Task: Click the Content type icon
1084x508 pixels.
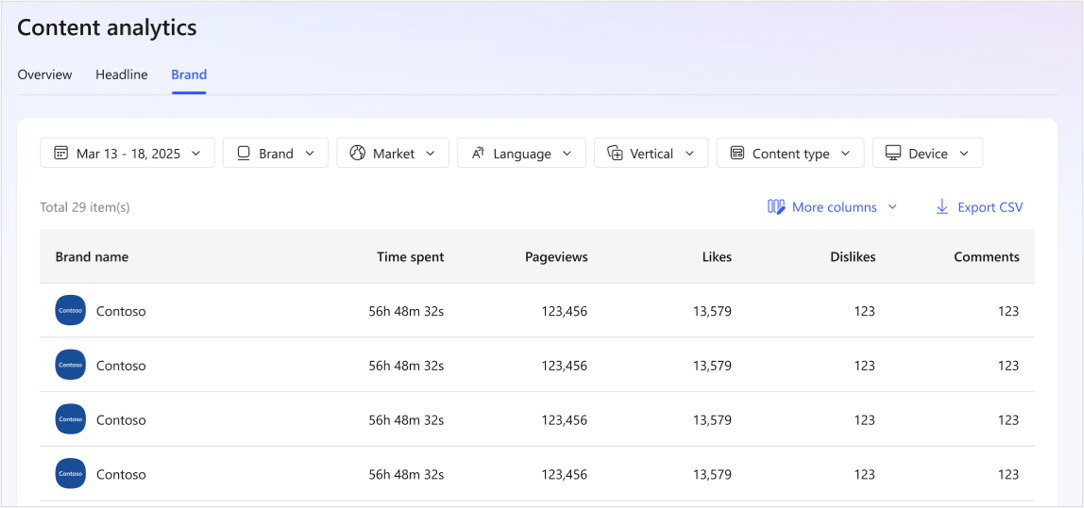Action: pos(737,153)
